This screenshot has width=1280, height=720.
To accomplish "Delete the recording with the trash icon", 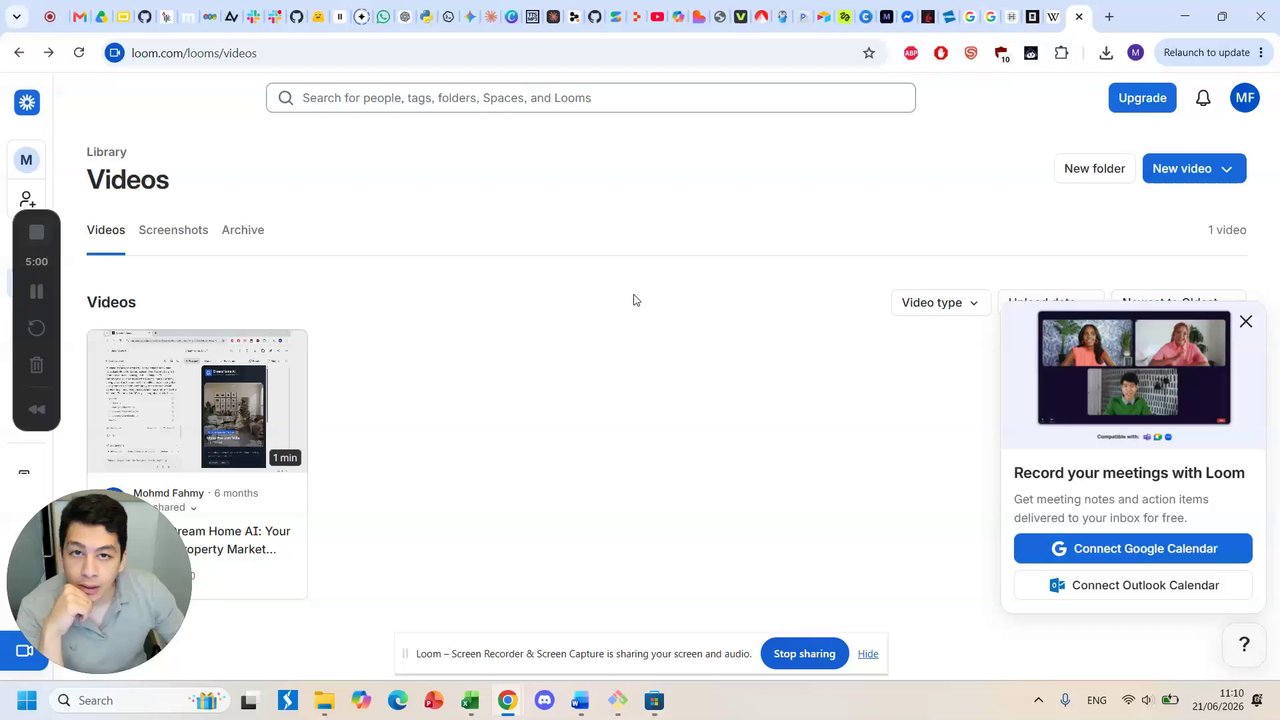I will tap(37, 366).
